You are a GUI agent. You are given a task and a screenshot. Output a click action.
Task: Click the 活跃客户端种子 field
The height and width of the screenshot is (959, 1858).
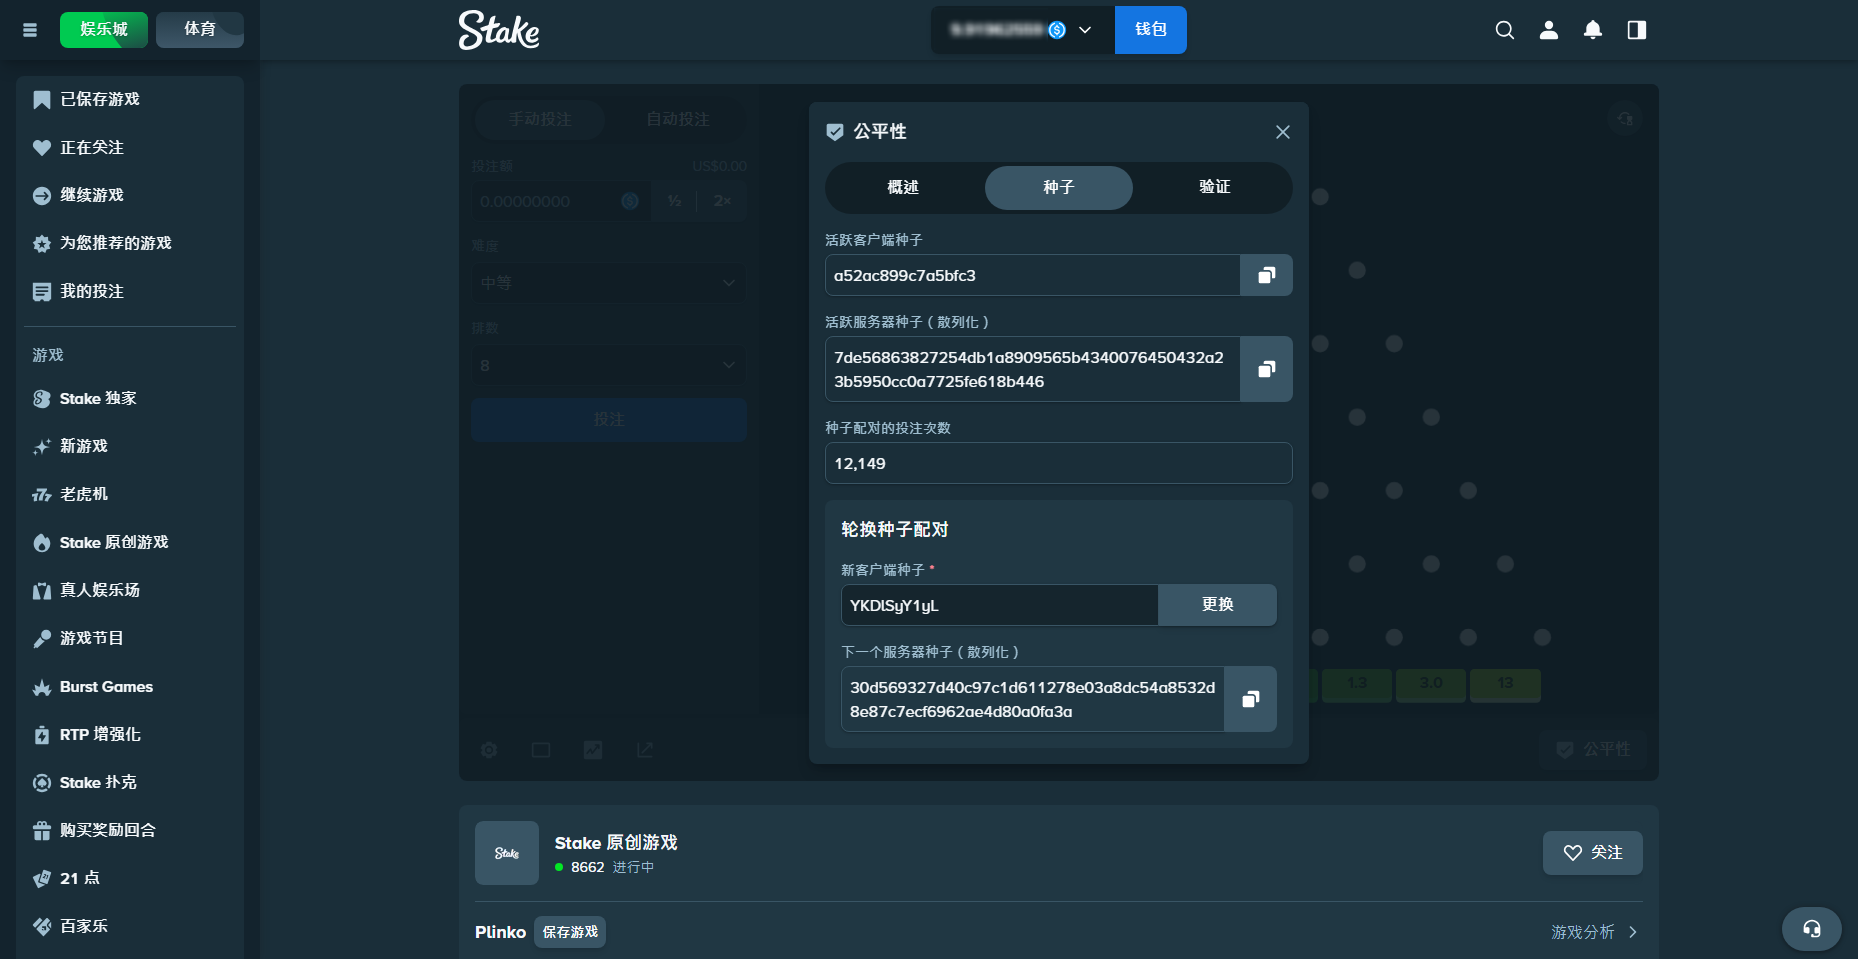(x=1033, y=275)
